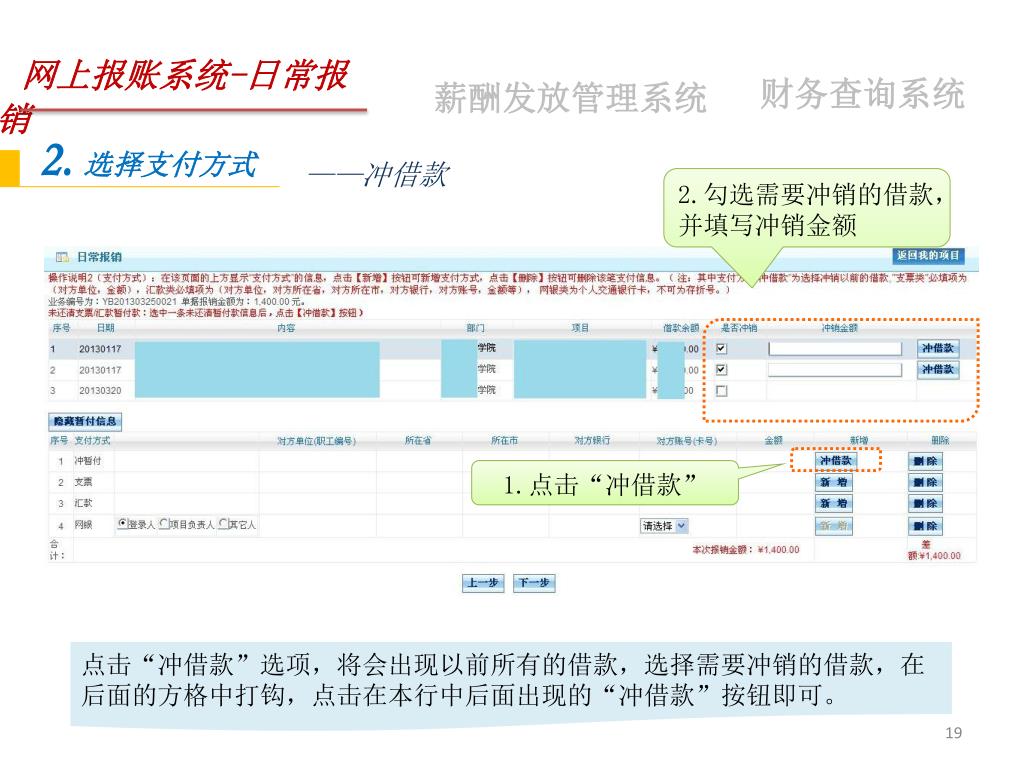This screenshot has width=1024, height=768.
Task: Open the 请选择 dropdown
Action: tap(664, 526)
